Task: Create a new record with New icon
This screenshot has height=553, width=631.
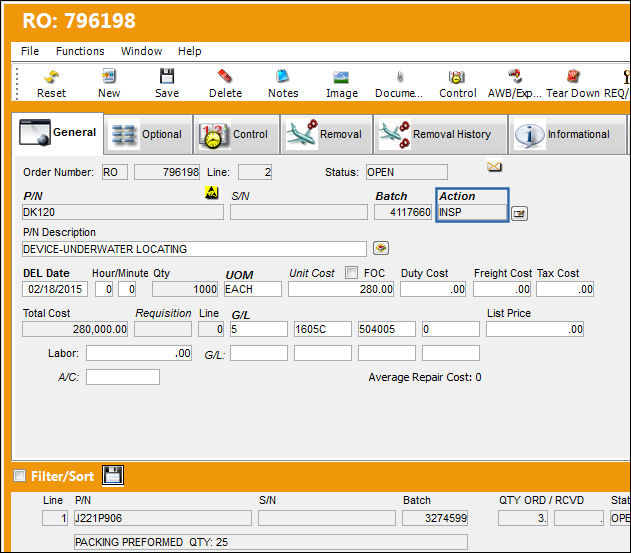Action: 109,84
